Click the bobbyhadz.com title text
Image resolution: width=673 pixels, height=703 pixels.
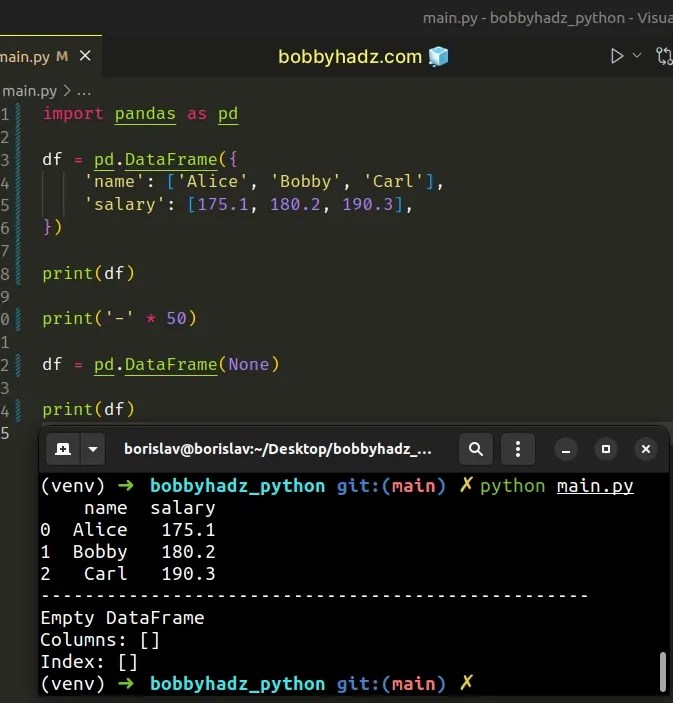[x=350, y=57]
